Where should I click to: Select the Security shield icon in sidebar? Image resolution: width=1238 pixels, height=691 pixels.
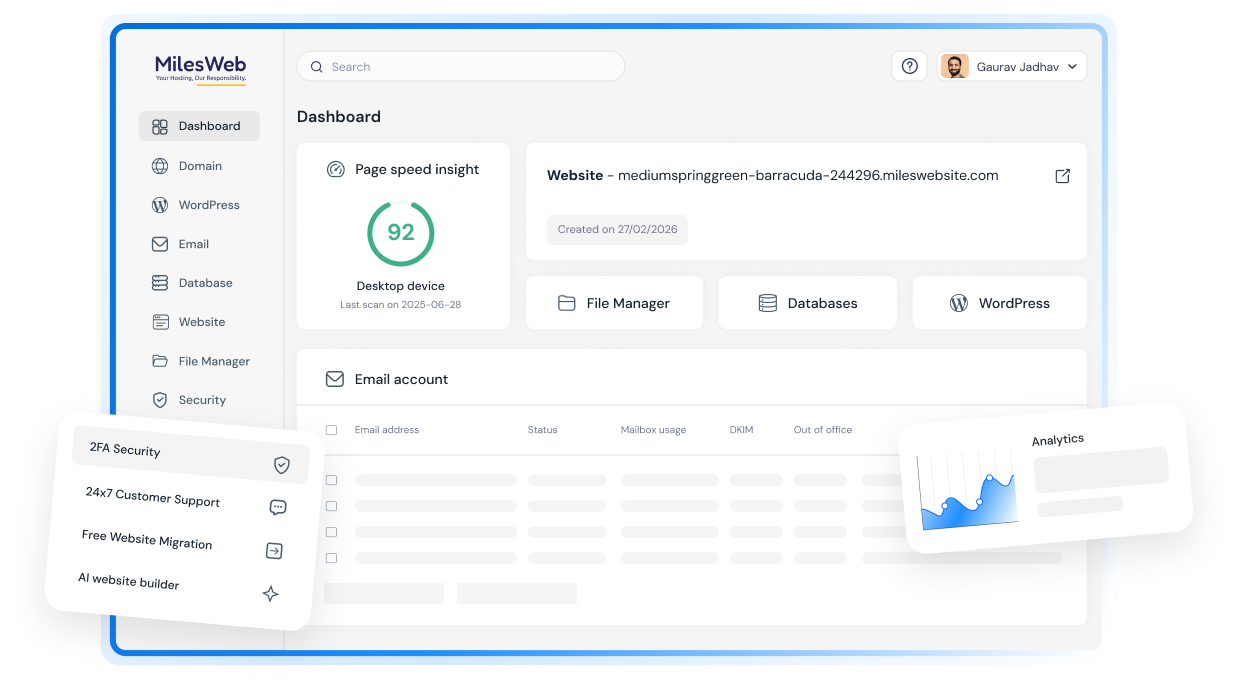(159, 399)
